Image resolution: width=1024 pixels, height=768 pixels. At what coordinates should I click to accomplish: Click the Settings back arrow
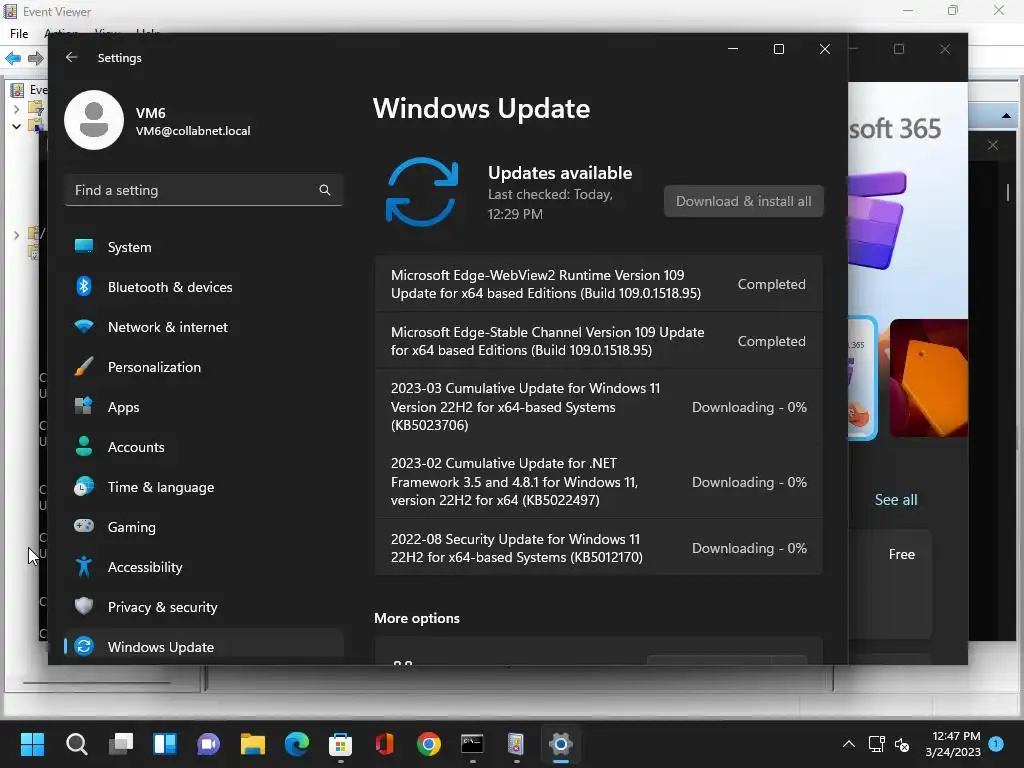click(x=71, y=57)
